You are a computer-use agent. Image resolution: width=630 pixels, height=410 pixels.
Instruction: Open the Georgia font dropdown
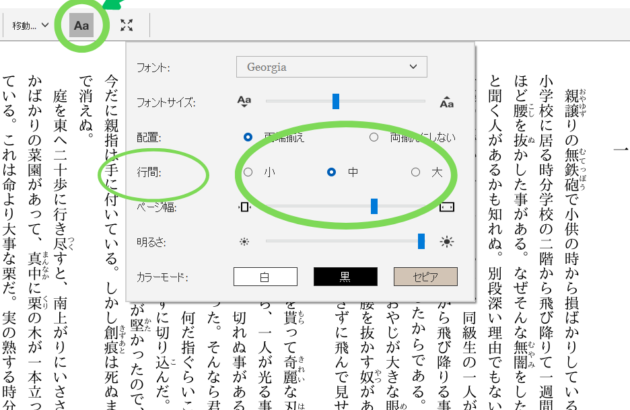(x=331, y=67)
